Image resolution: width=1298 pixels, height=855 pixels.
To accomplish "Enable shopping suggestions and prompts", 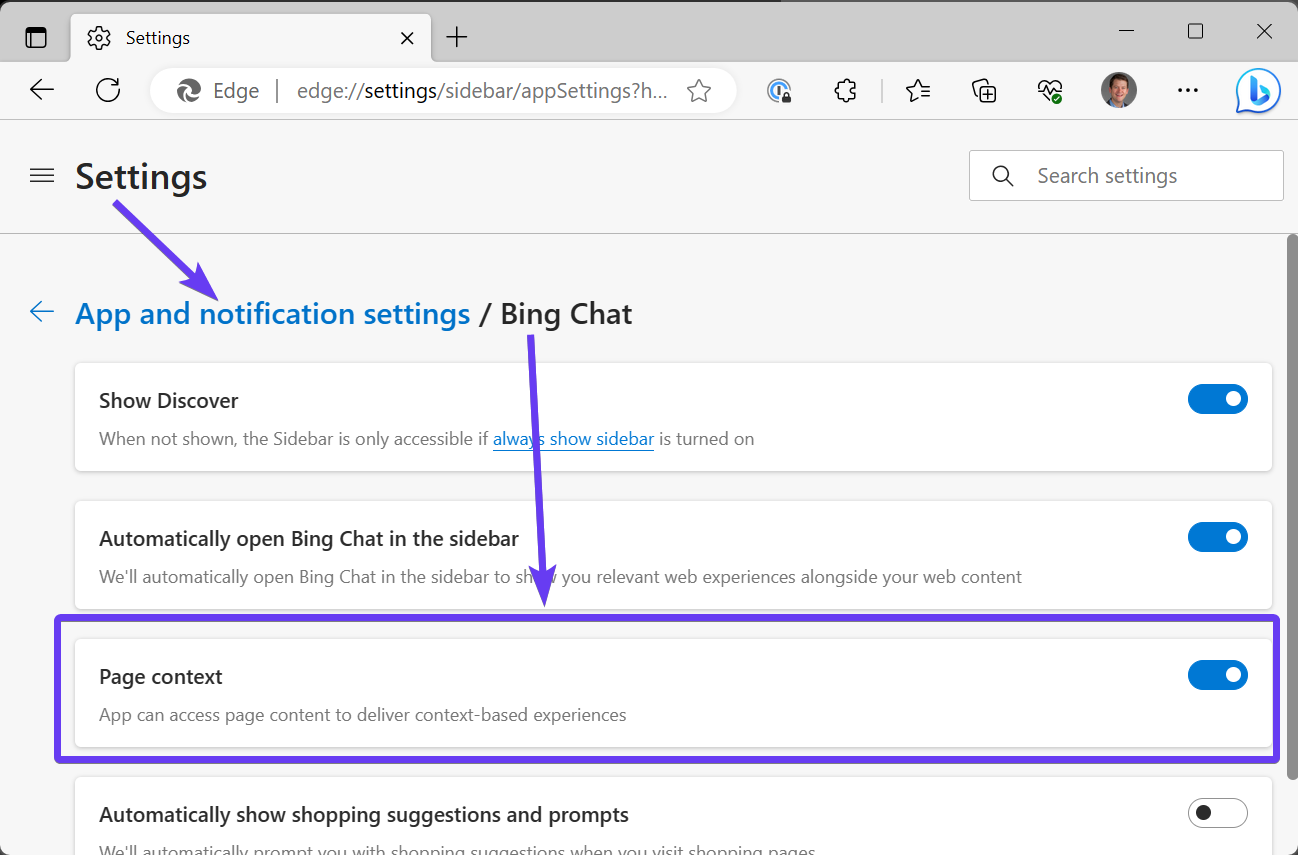I will coord(1217,813).
